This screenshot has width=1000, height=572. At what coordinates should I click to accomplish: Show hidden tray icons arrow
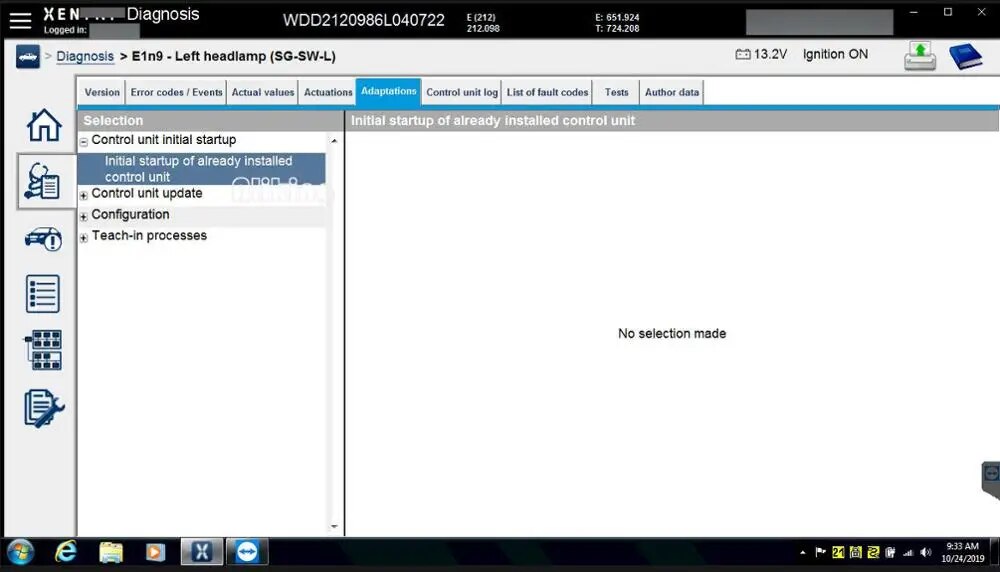pyautogui.click(x=802, y=553)
